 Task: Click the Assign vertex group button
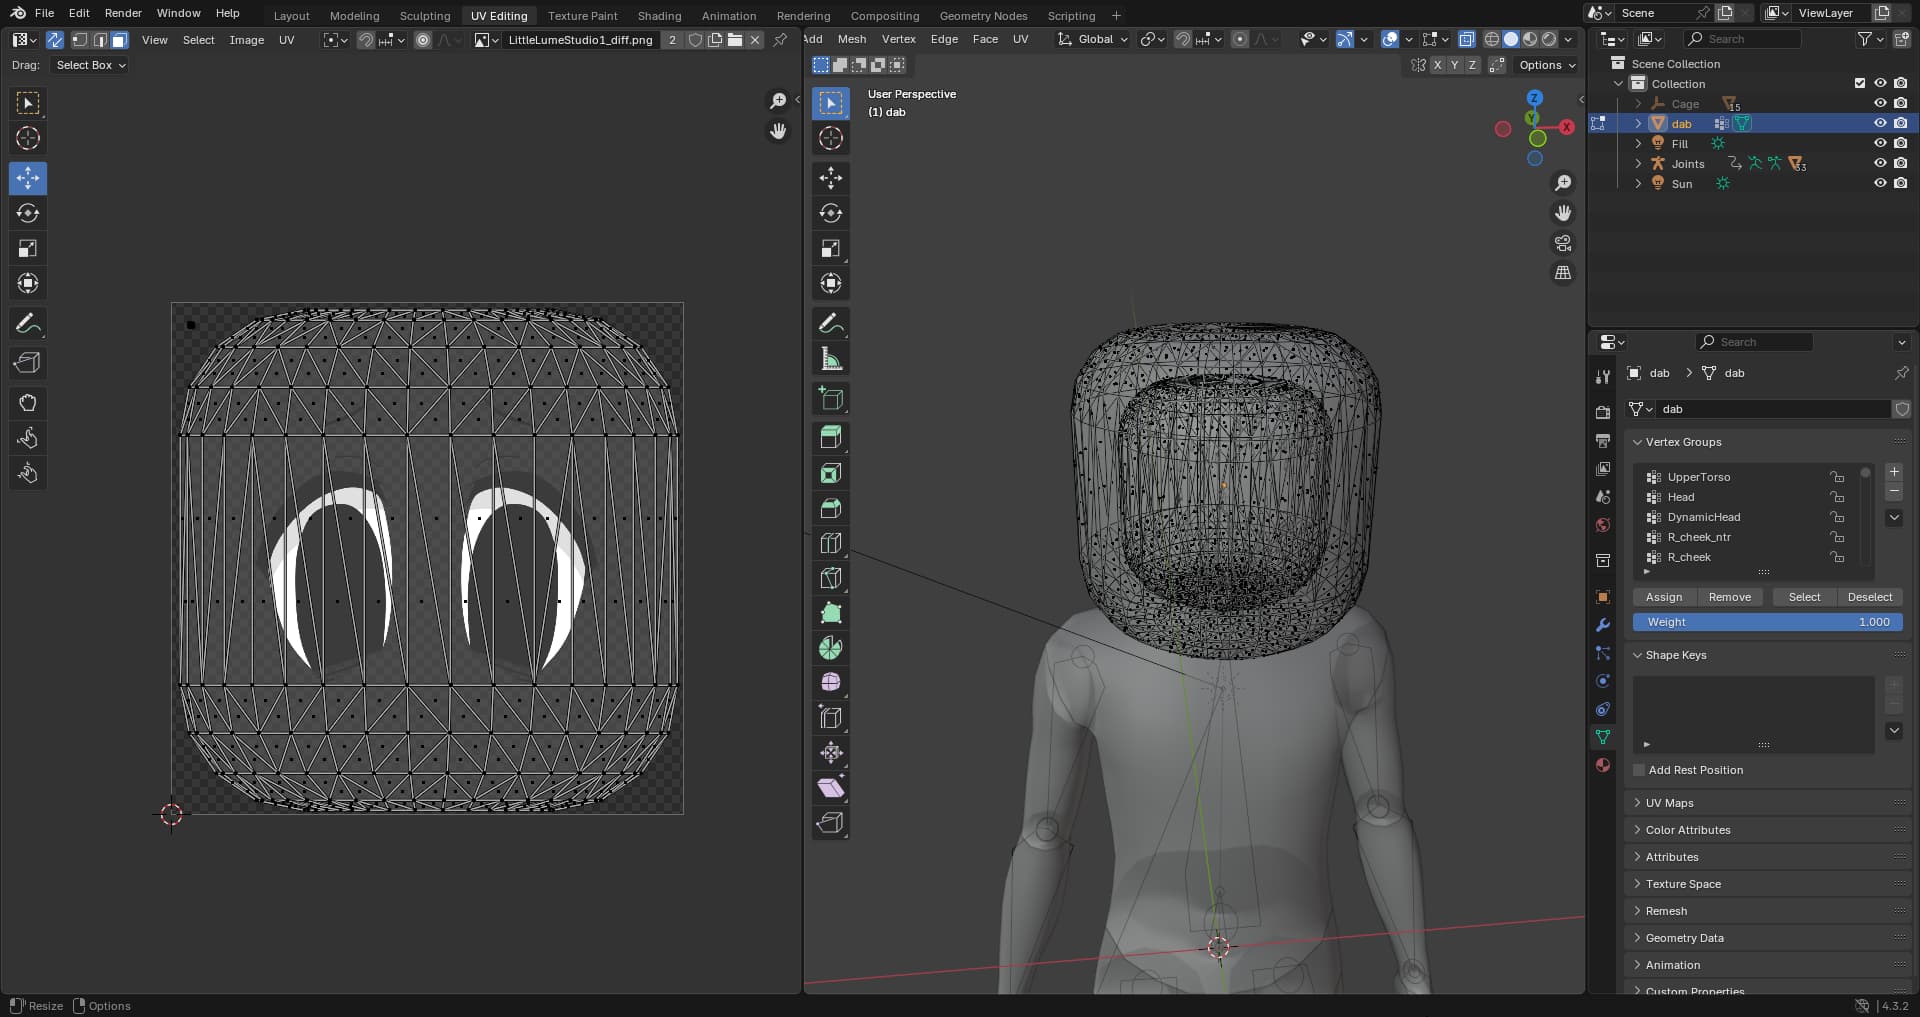click(x=1663, y=597)
